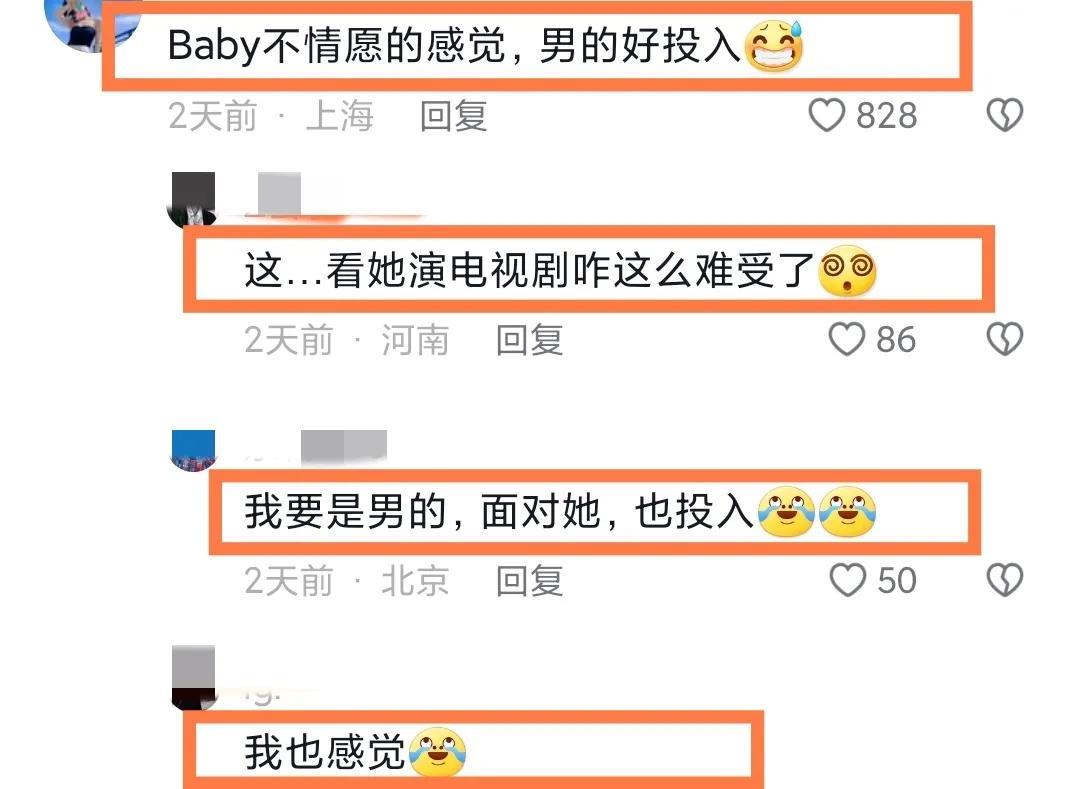The width and height of the screenshot is (1080, 789).
Task: Dislike the Henan comment via broken heart
Action: (x=1005, y=339)
